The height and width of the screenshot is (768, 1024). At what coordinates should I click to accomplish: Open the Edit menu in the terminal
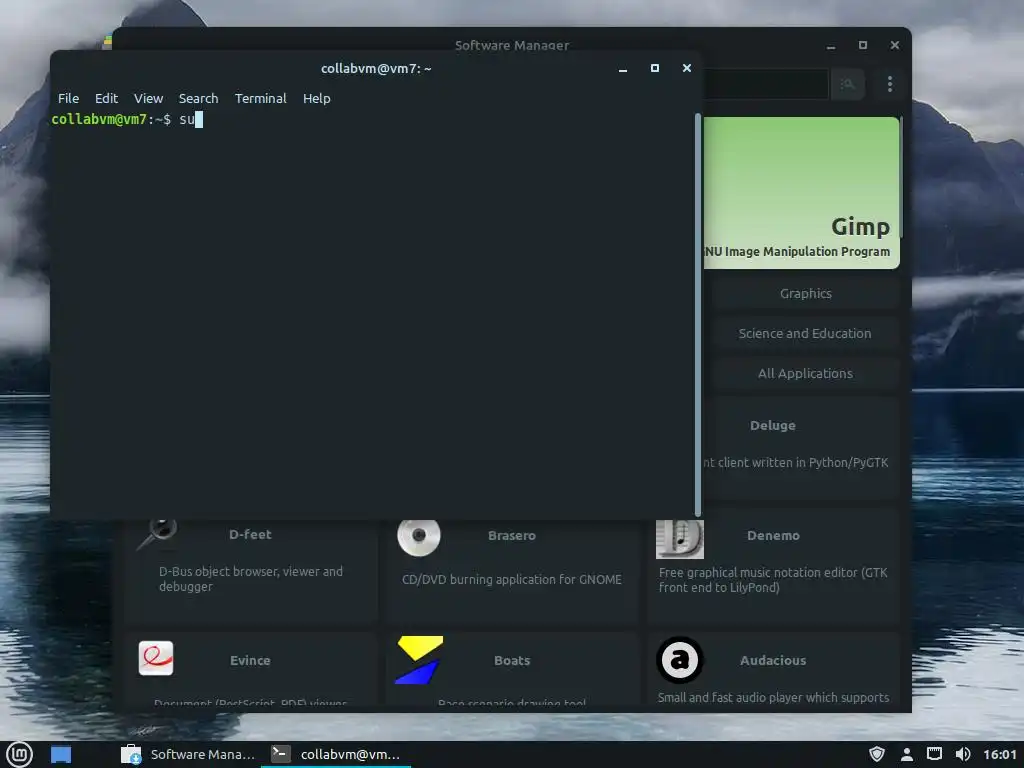point(106,99)
